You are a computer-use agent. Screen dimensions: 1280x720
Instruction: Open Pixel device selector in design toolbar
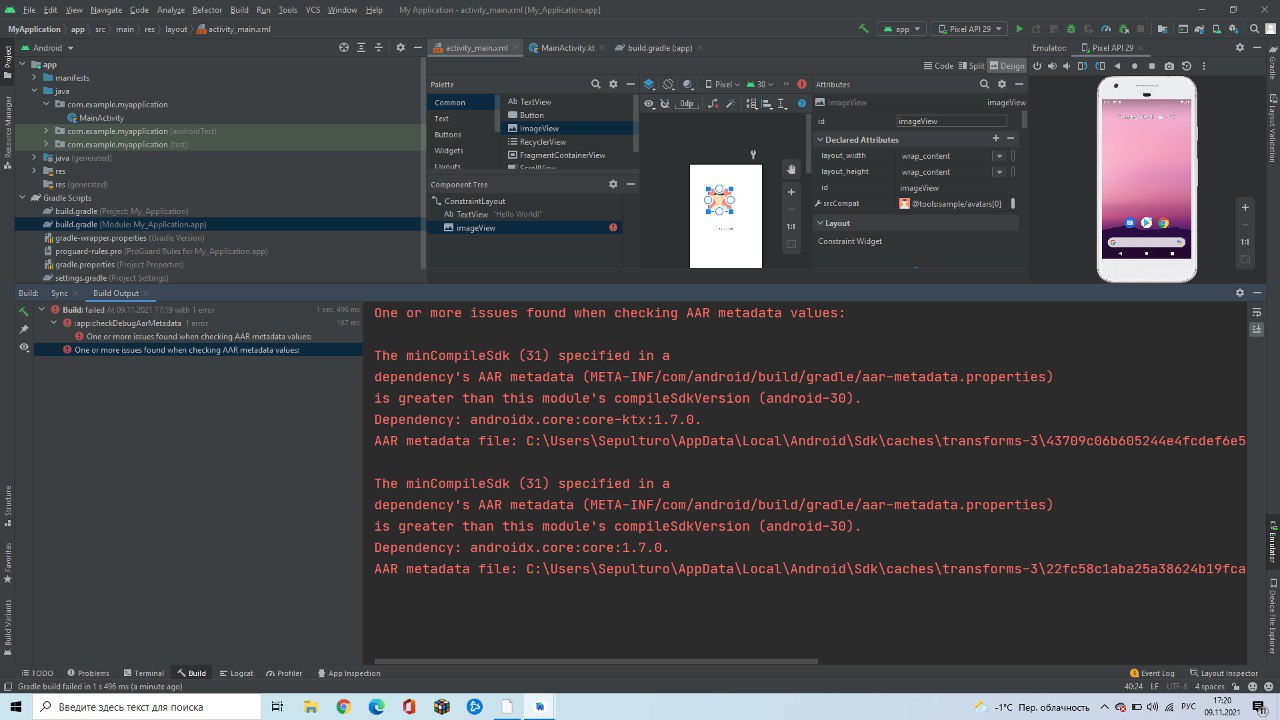721,84
